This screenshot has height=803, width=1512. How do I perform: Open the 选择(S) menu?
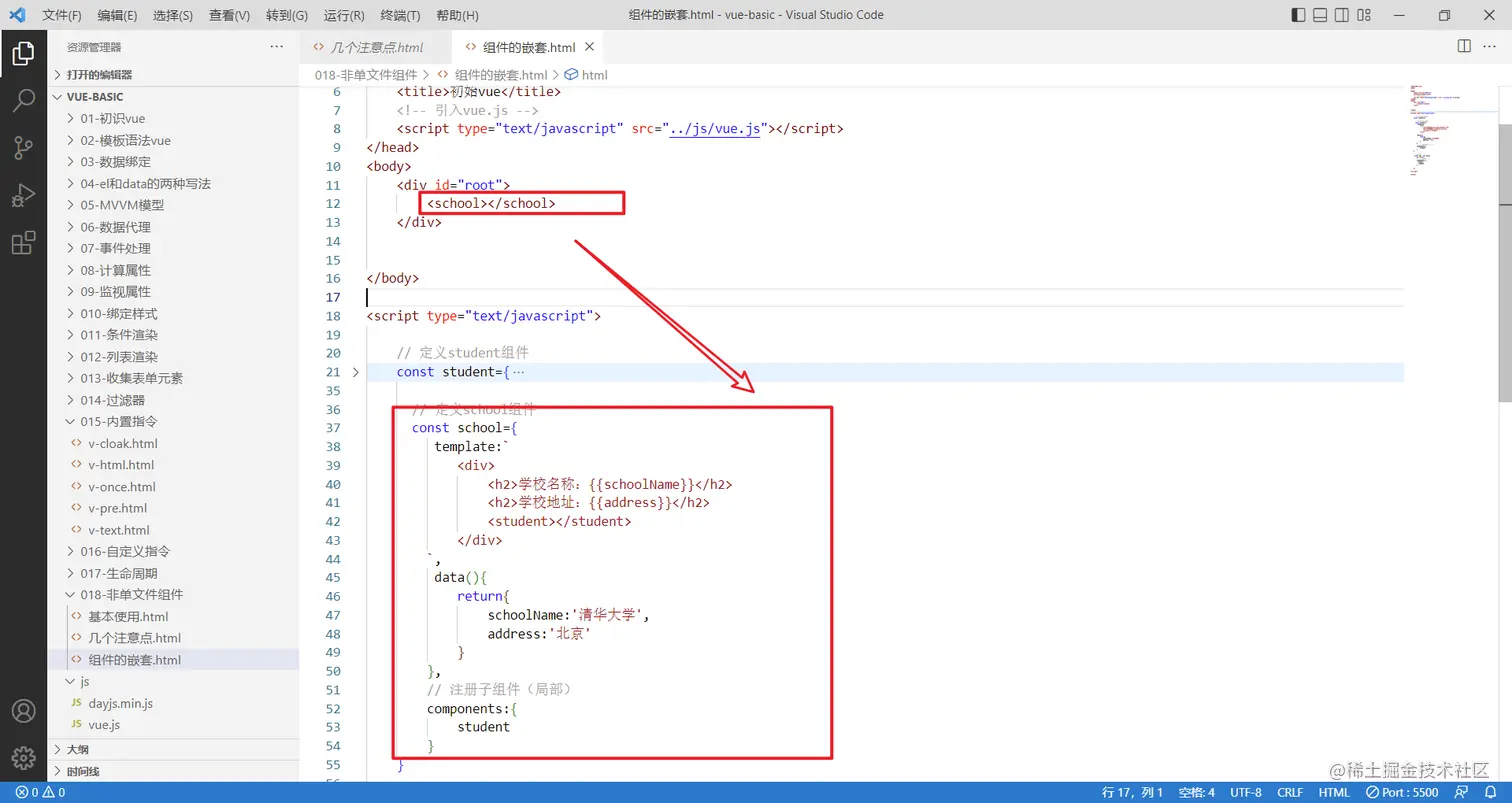click(x=173, y=15)
